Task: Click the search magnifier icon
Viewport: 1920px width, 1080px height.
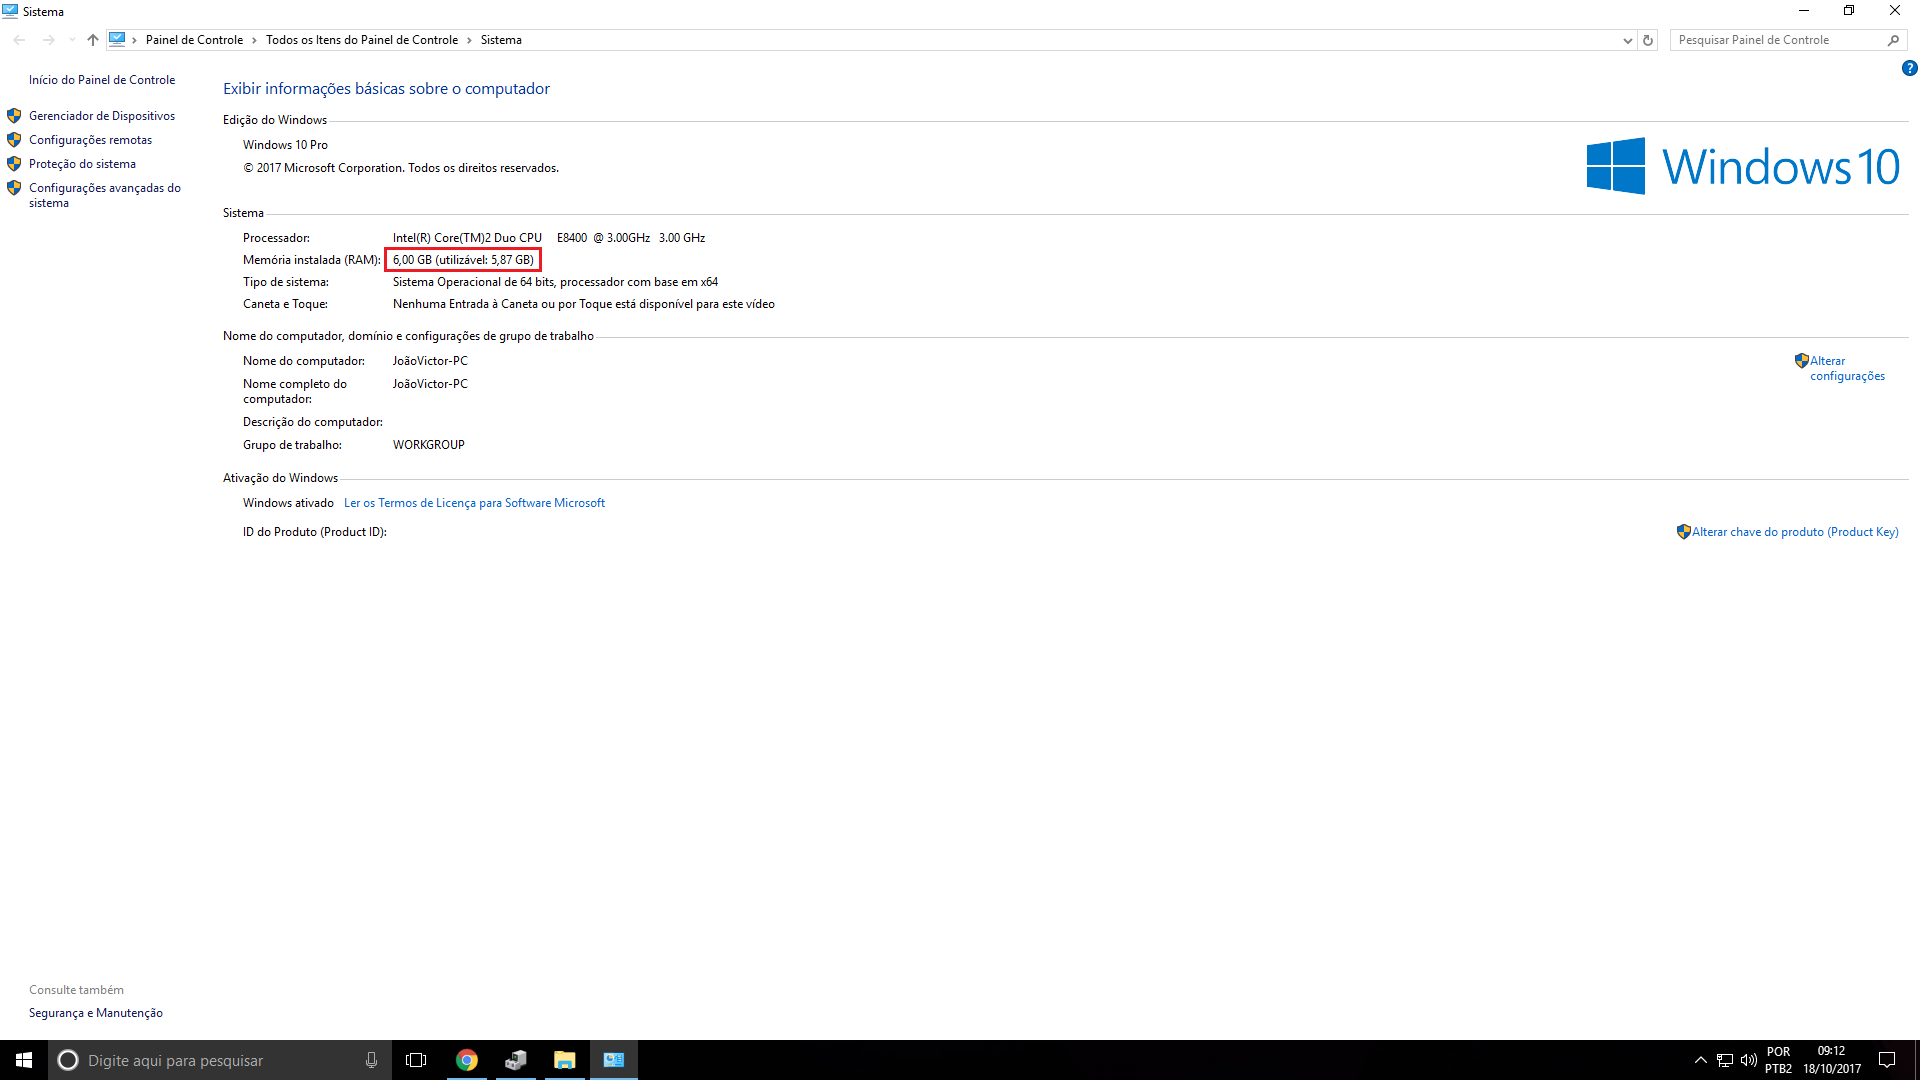Action: 1893,40
